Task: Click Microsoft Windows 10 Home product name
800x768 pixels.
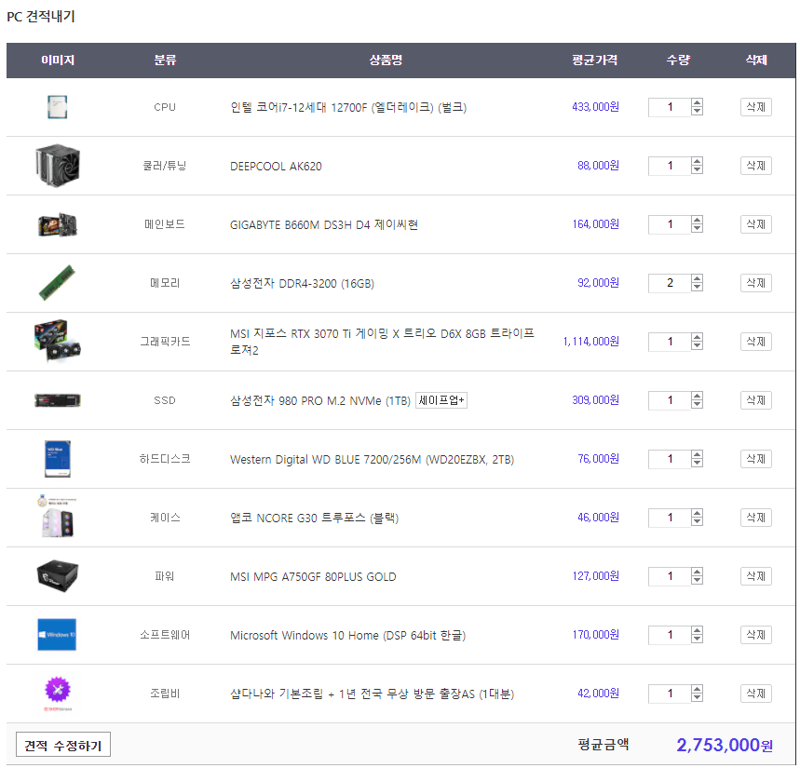Action: click(x=348, y=635)
